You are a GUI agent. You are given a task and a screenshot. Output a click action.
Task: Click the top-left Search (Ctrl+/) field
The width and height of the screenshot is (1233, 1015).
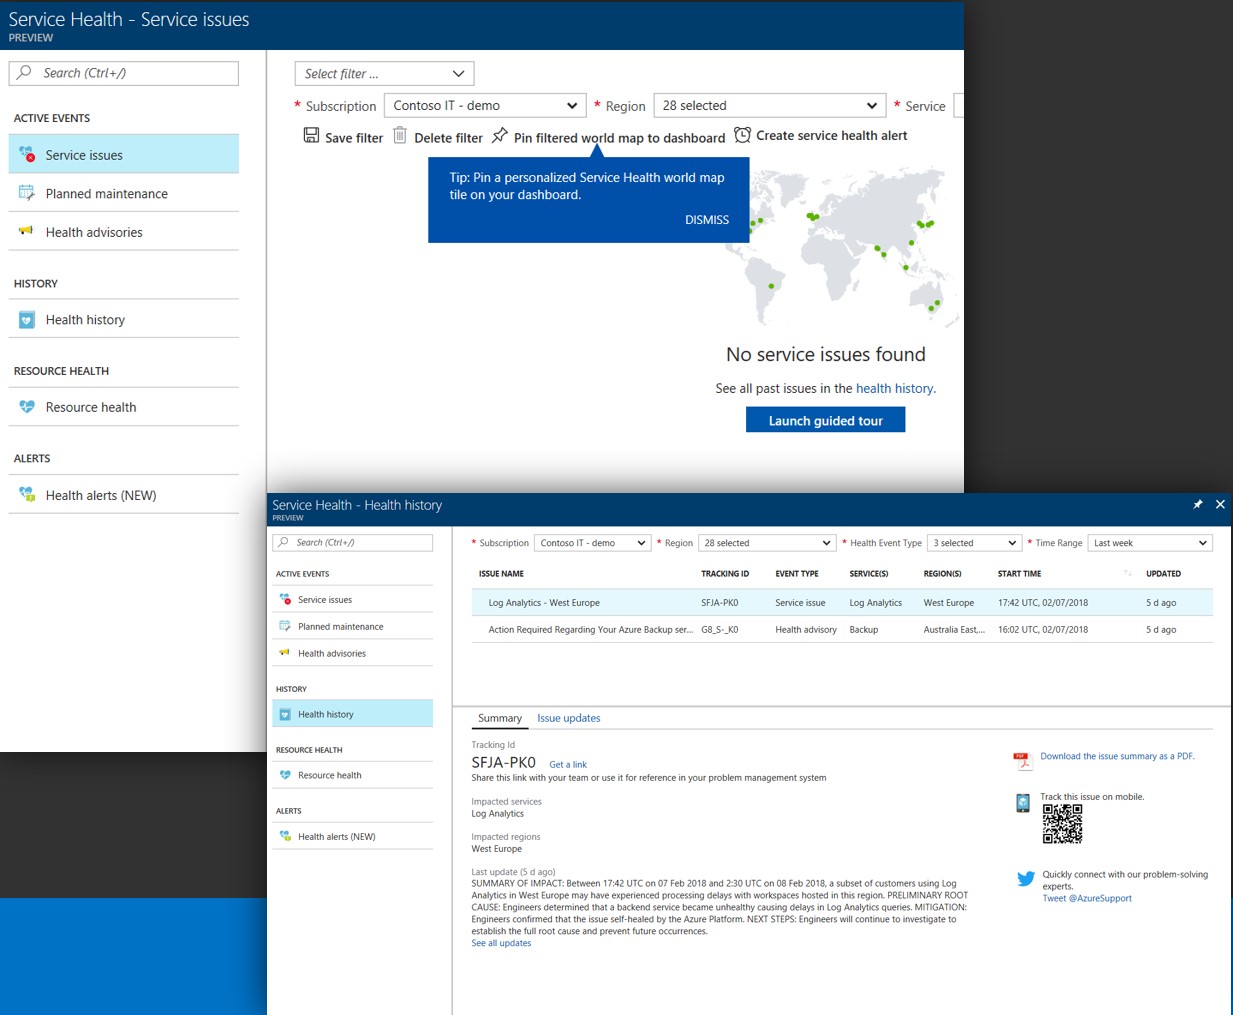point(124,73)
